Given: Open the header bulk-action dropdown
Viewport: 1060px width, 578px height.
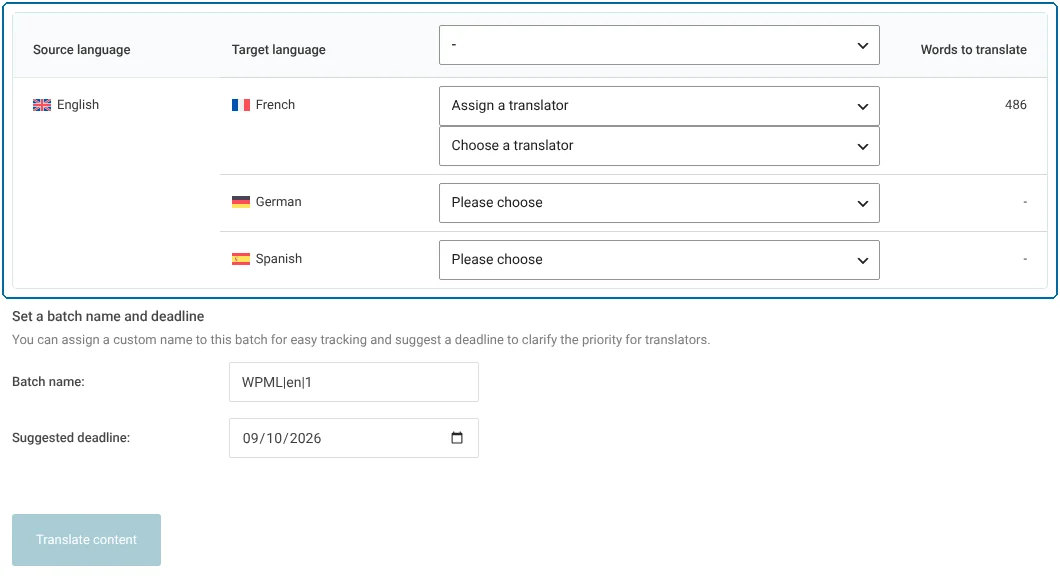Looking at the screenshot, I should click(x=659, y=45).
